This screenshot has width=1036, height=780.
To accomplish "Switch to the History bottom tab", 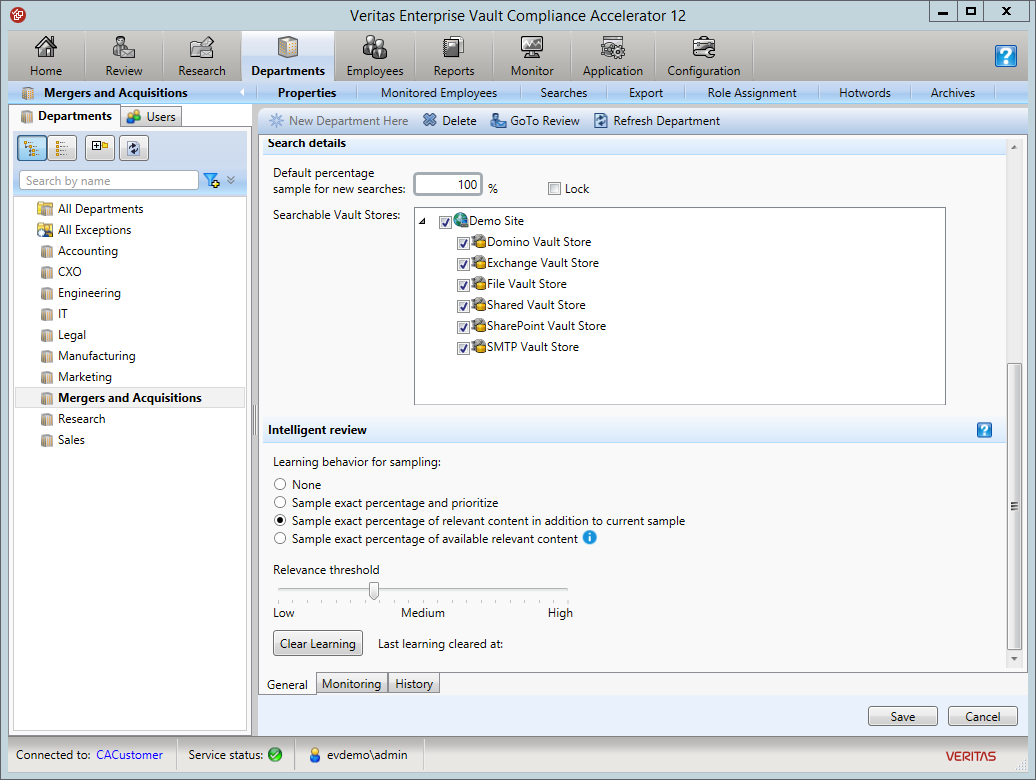I will (414, 684).
